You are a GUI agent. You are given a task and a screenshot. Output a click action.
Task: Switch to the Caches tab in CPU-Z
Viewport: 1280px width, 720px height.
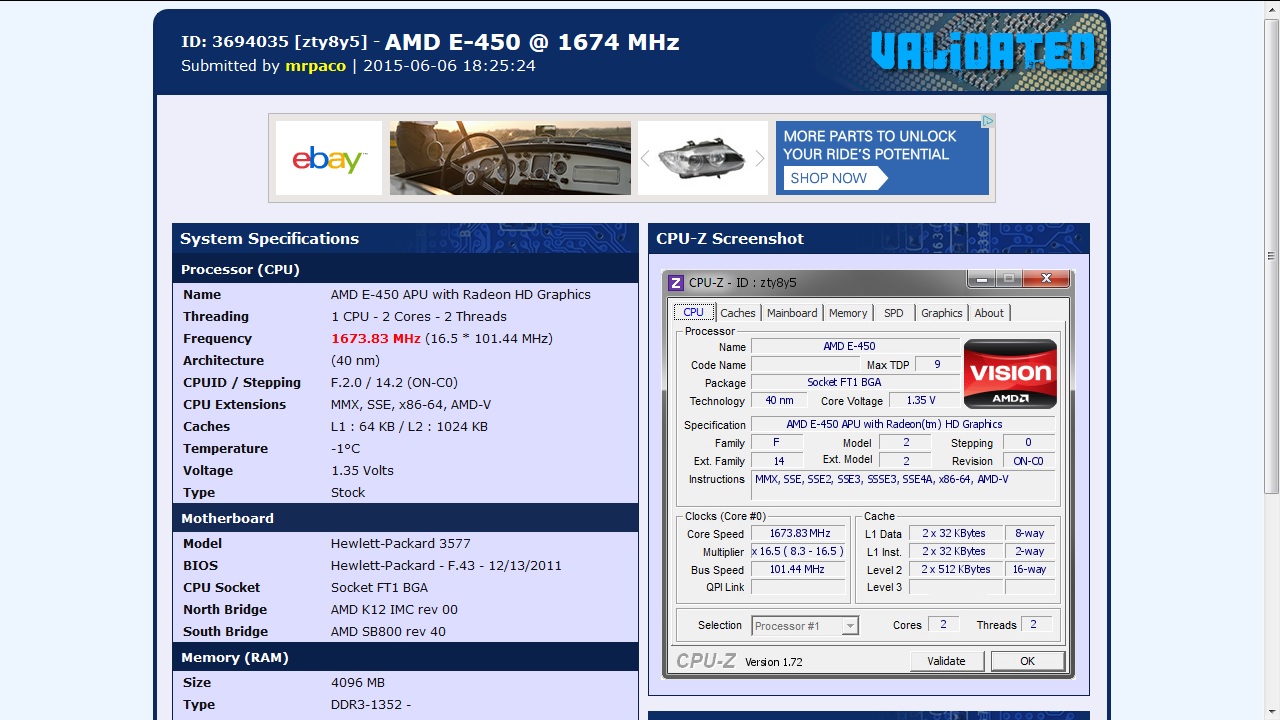(x=738, y=313)
